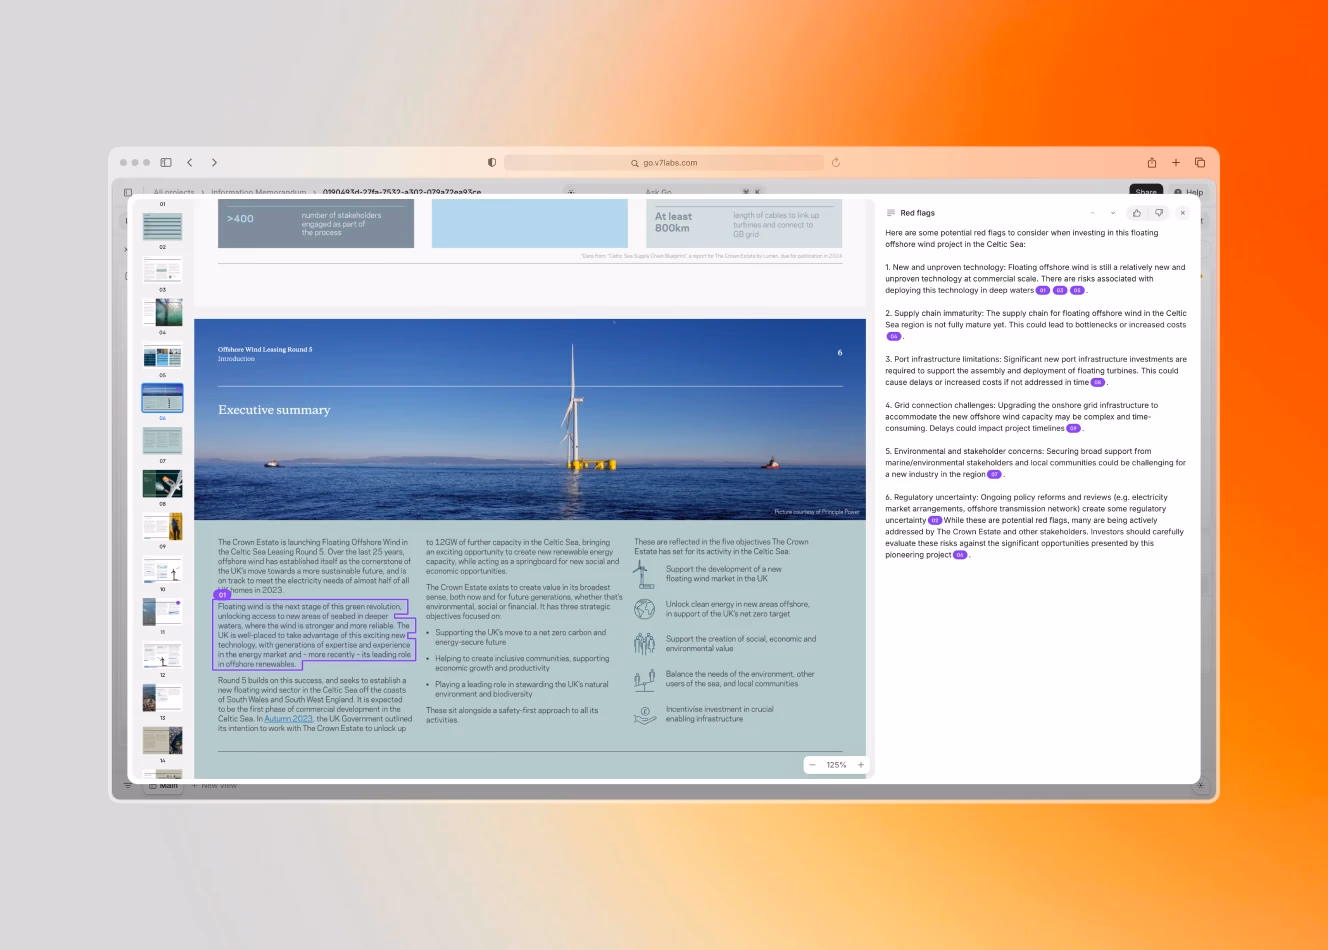Add a New view tab
1328x950 pixels.
215,786
